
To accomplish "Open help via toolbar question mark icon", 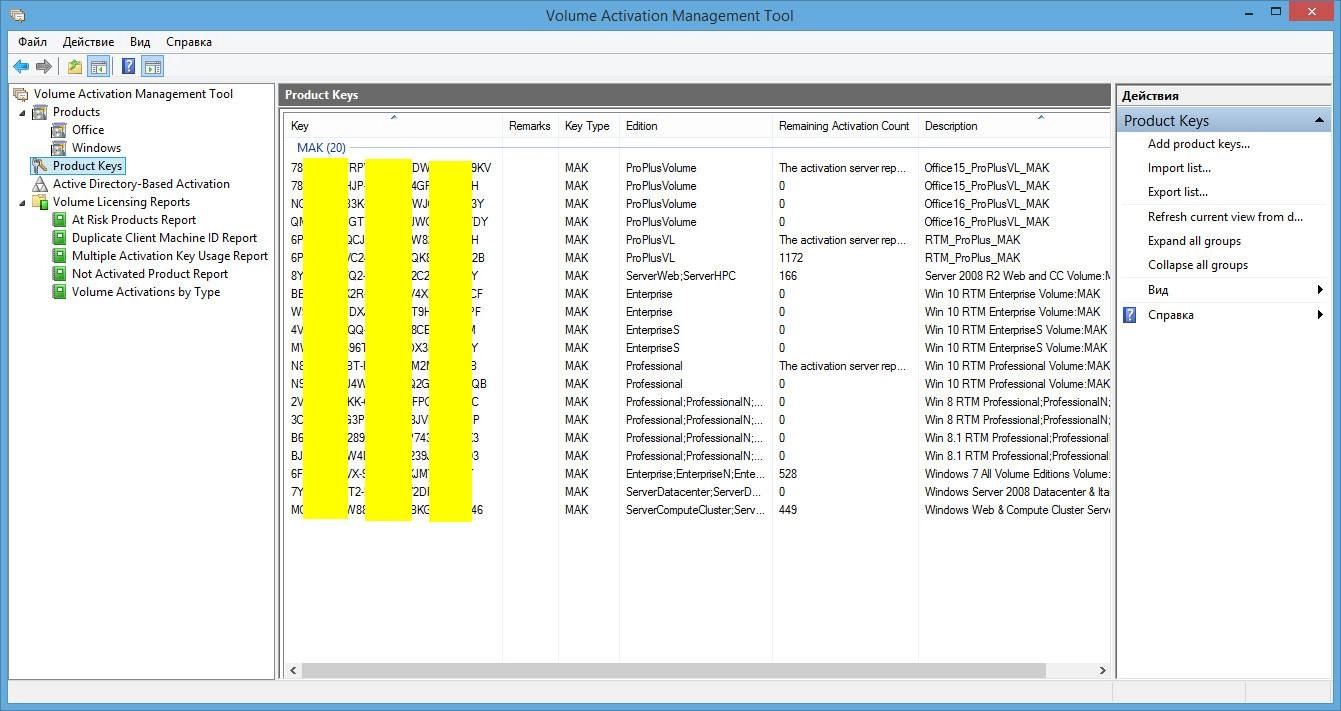I will tap(128, 67).
